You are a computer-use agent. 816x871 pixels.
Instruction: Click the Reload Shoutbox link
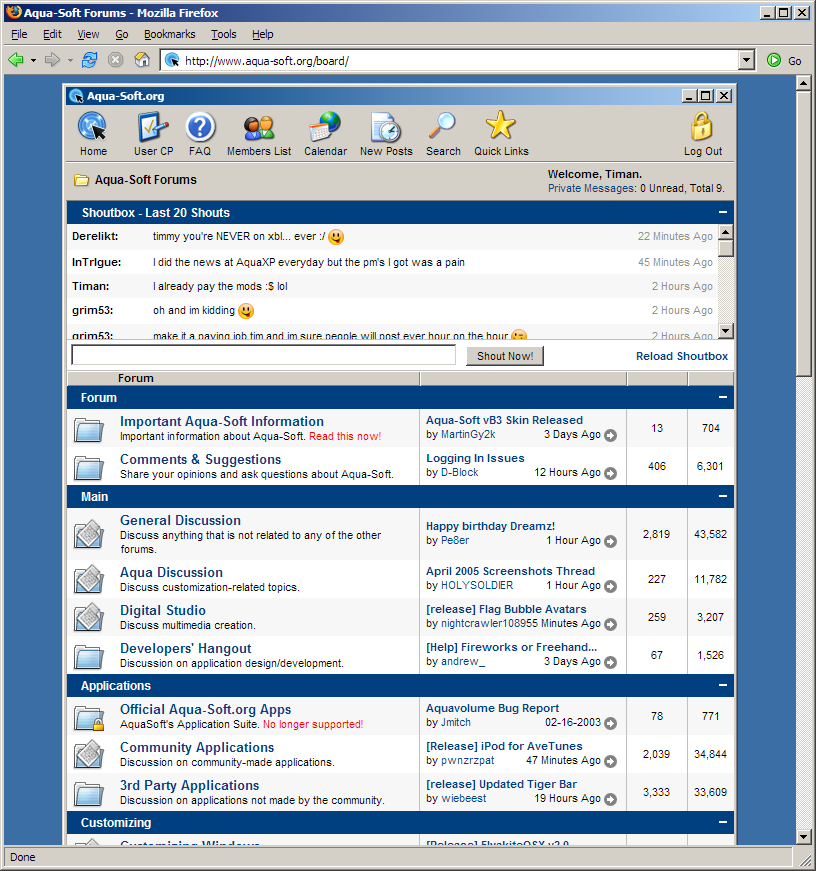pyautogui.click(x=682, y=356)
